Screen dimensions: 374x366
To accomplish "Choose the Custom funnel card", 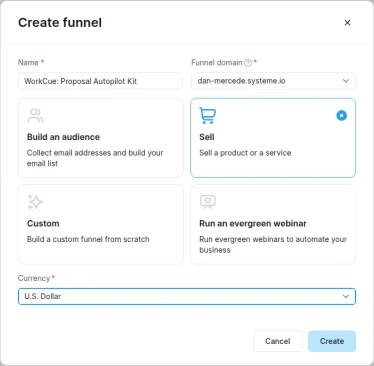I will pyautogui.click(x=101, y=224).
